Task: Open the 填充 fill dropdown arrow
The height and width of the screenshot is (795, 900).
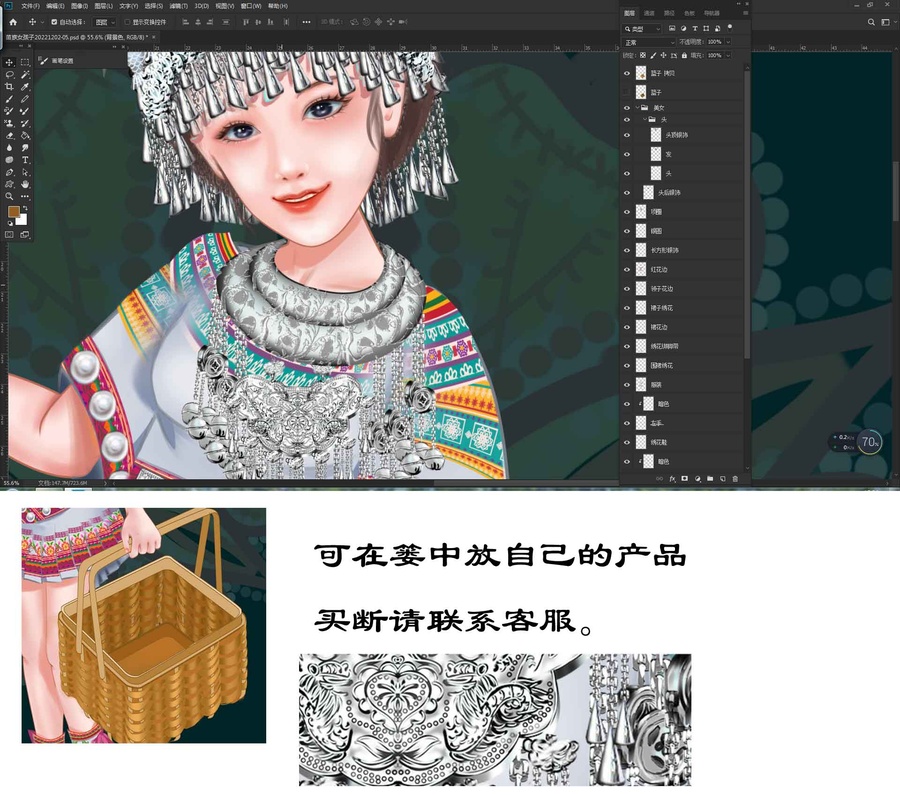Action: (728, 56)
